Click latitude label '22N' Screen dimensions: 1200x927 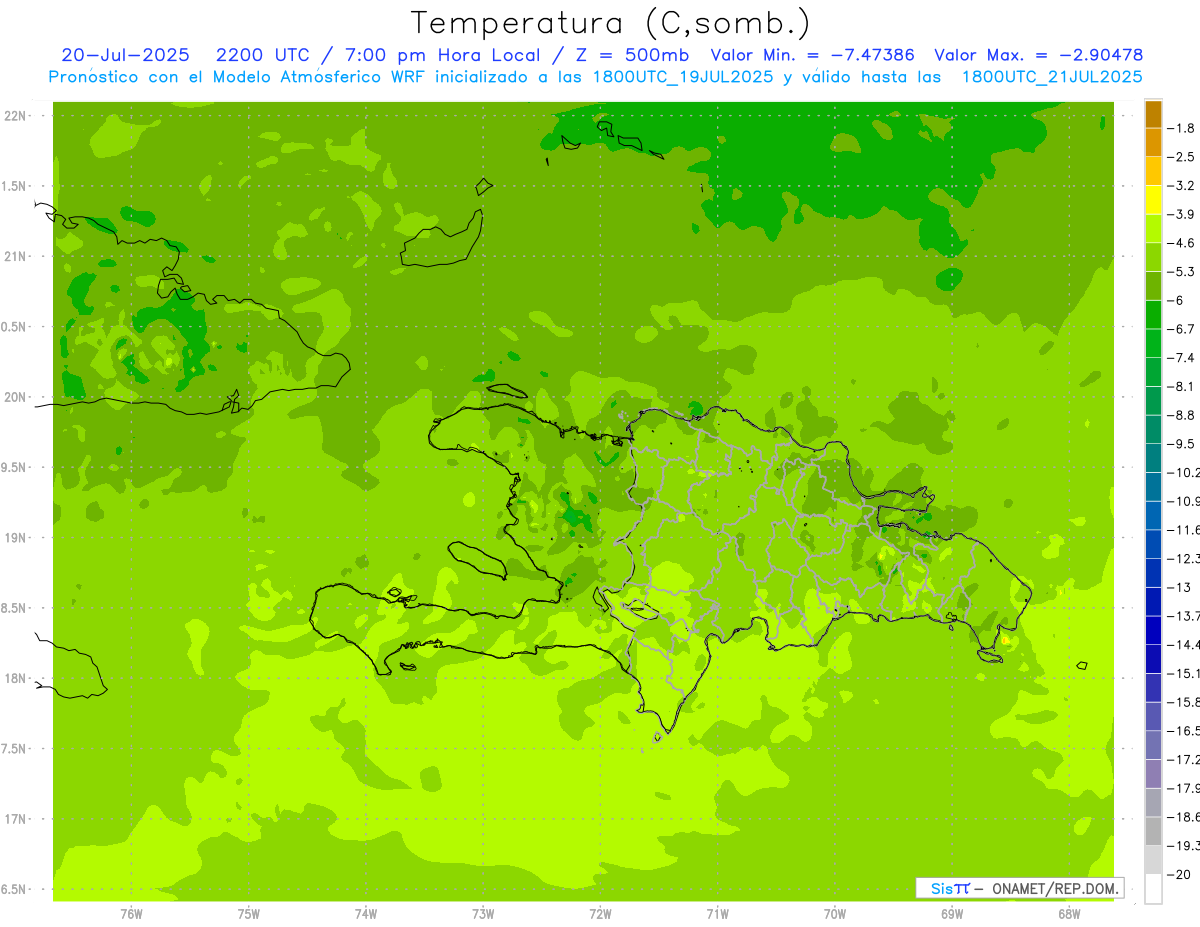16,116
